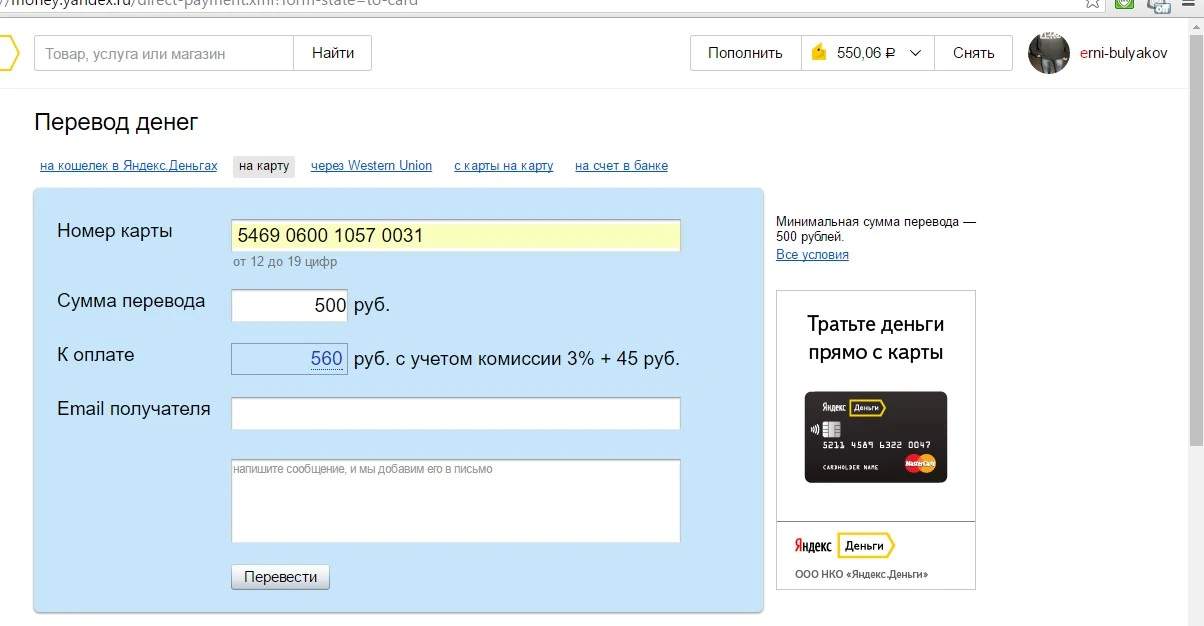
Task: Click the Номер карты input field
Action: [x=456, y=236]
